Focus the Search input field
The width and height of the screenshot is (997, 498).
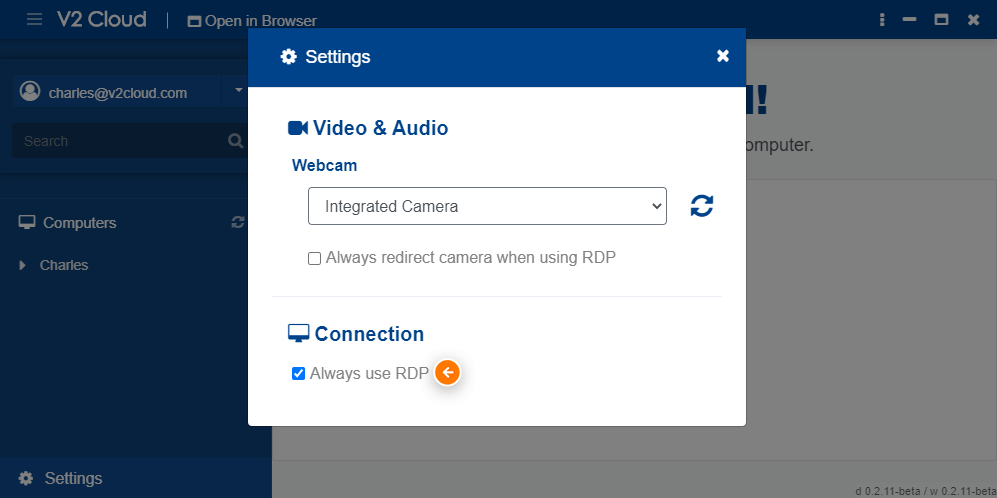click(130, 141)
